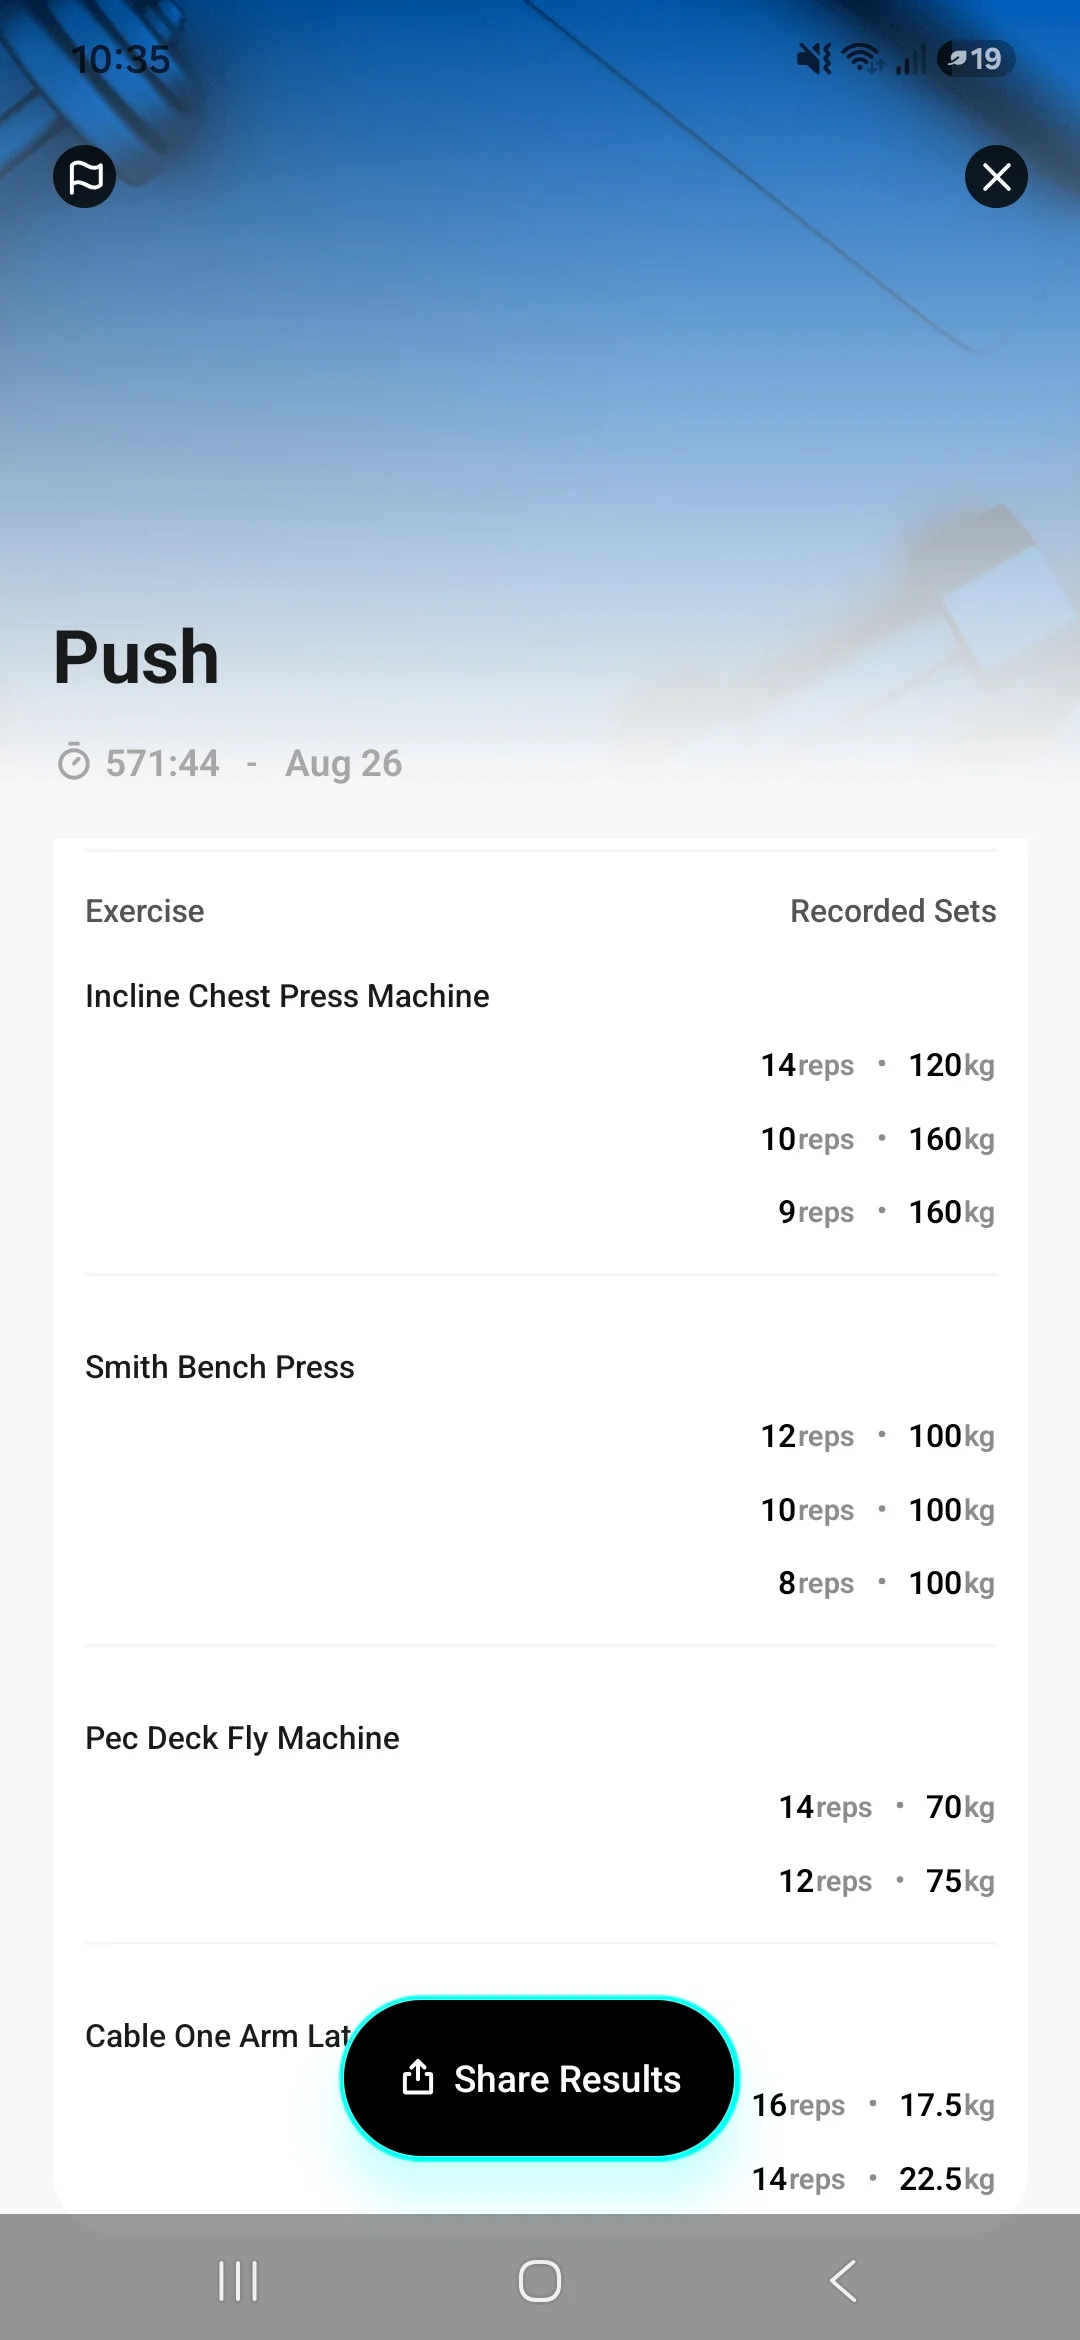Tap battery indicator in status bar
The image size is (1080, 2340).
(976, 59)
